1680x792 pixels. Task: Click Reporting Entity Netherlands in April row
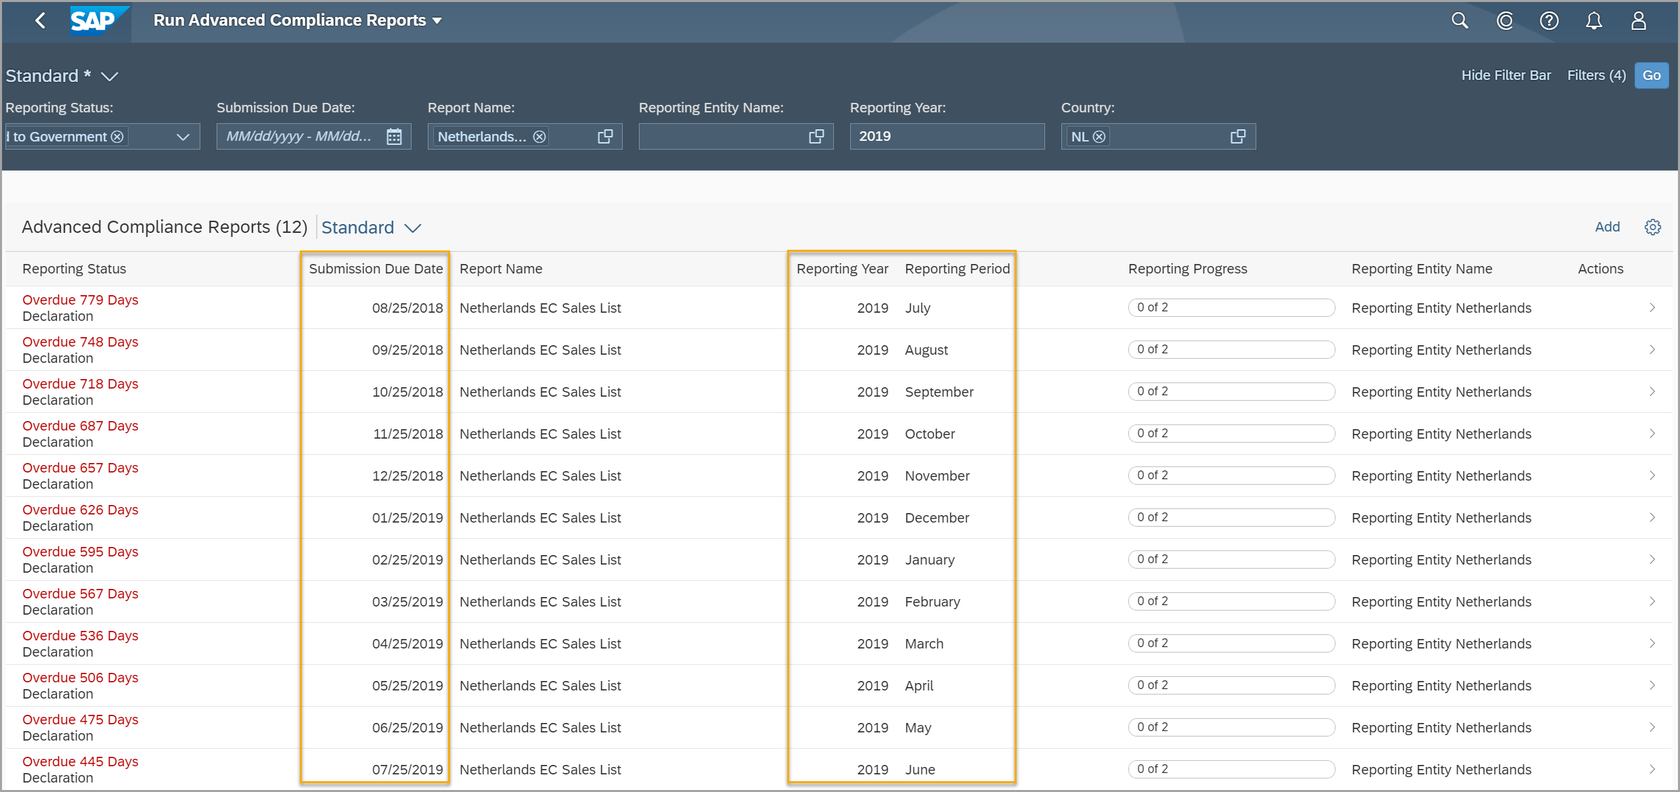(x=1441, y=686)
